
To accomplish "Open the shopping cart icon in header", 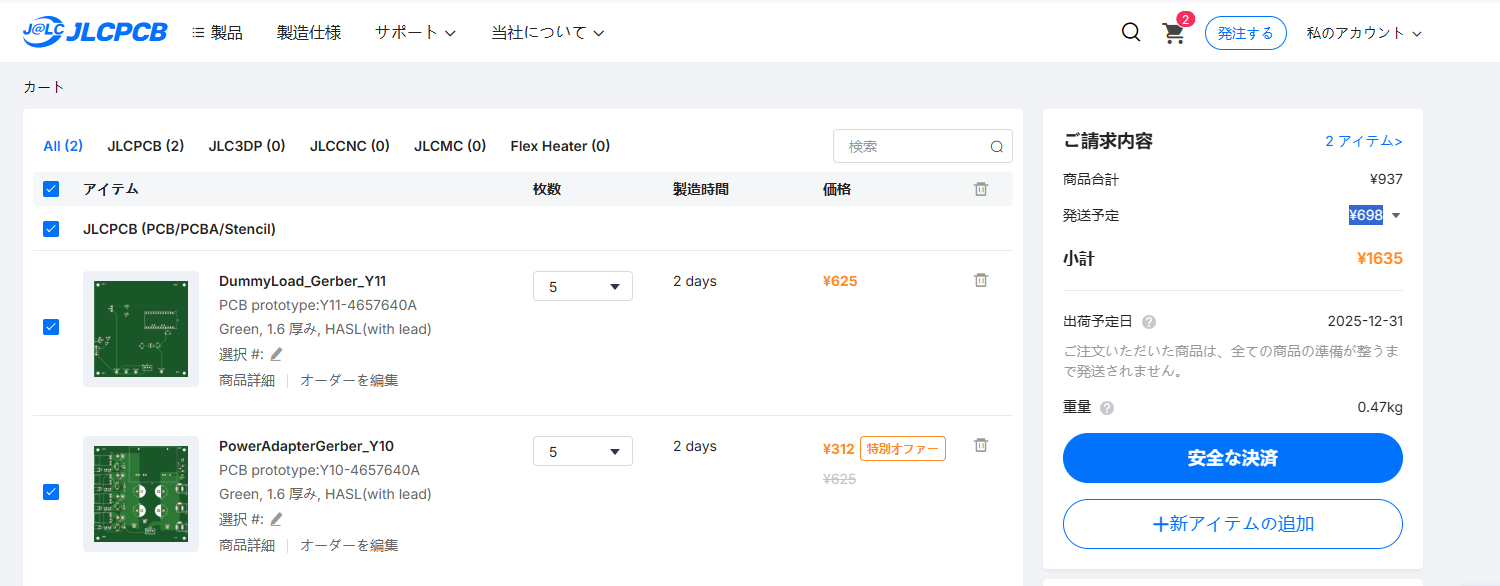I will pos(1173,33).
